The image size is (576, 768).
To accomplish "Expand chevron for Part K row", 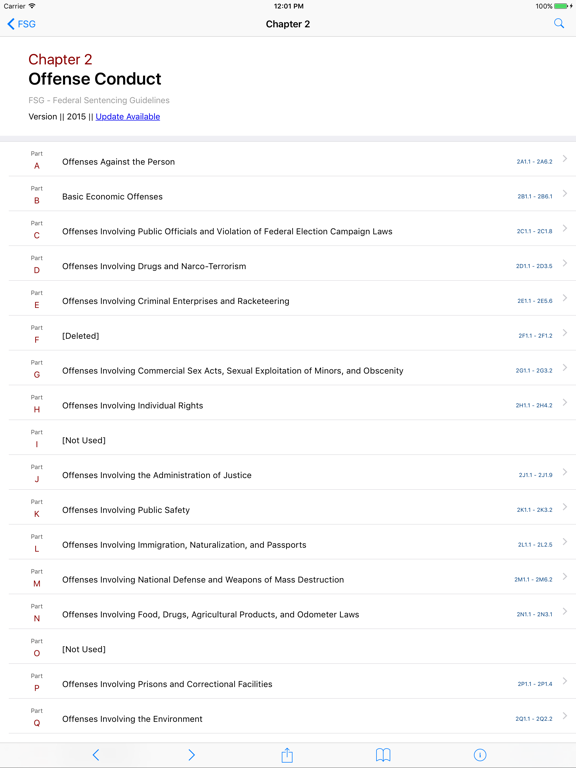I will tap(565, 506).
